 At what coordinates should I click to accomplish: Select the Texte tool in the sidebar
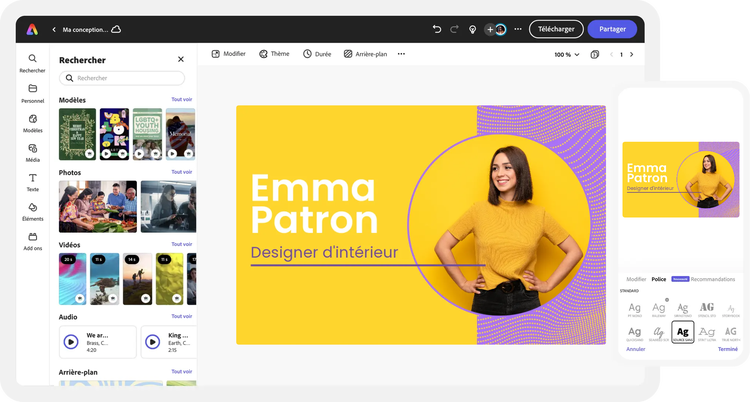(x=33, y=181)
